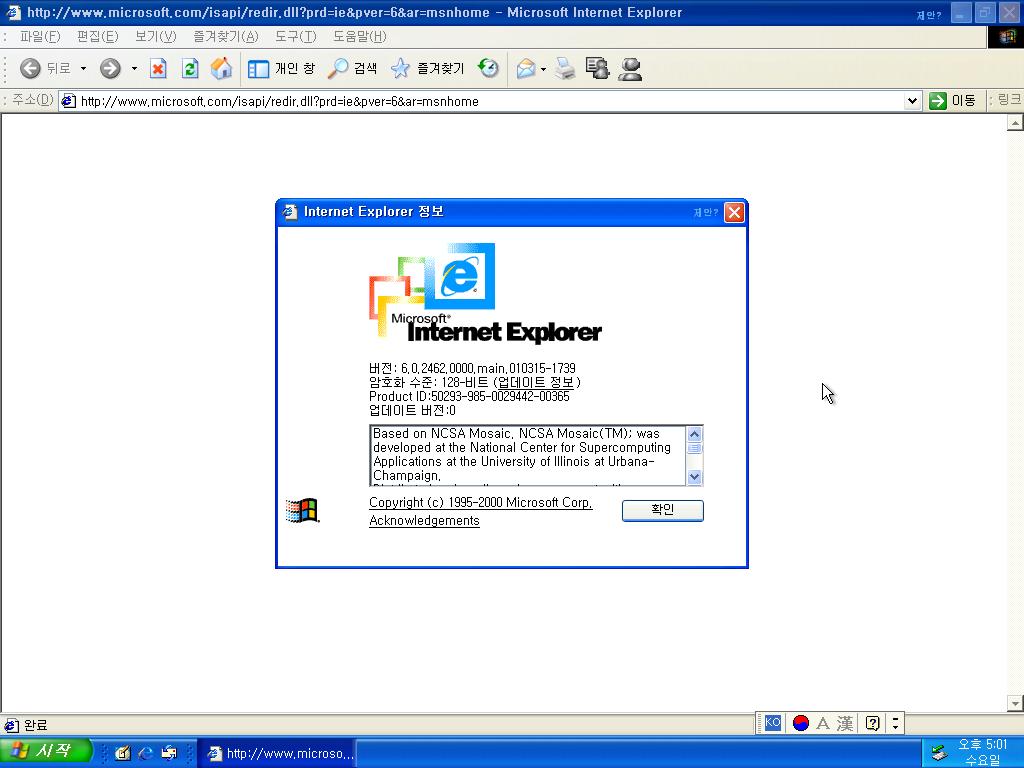Click the scroll thumb in the license textbox

click(x=694, y=448)
